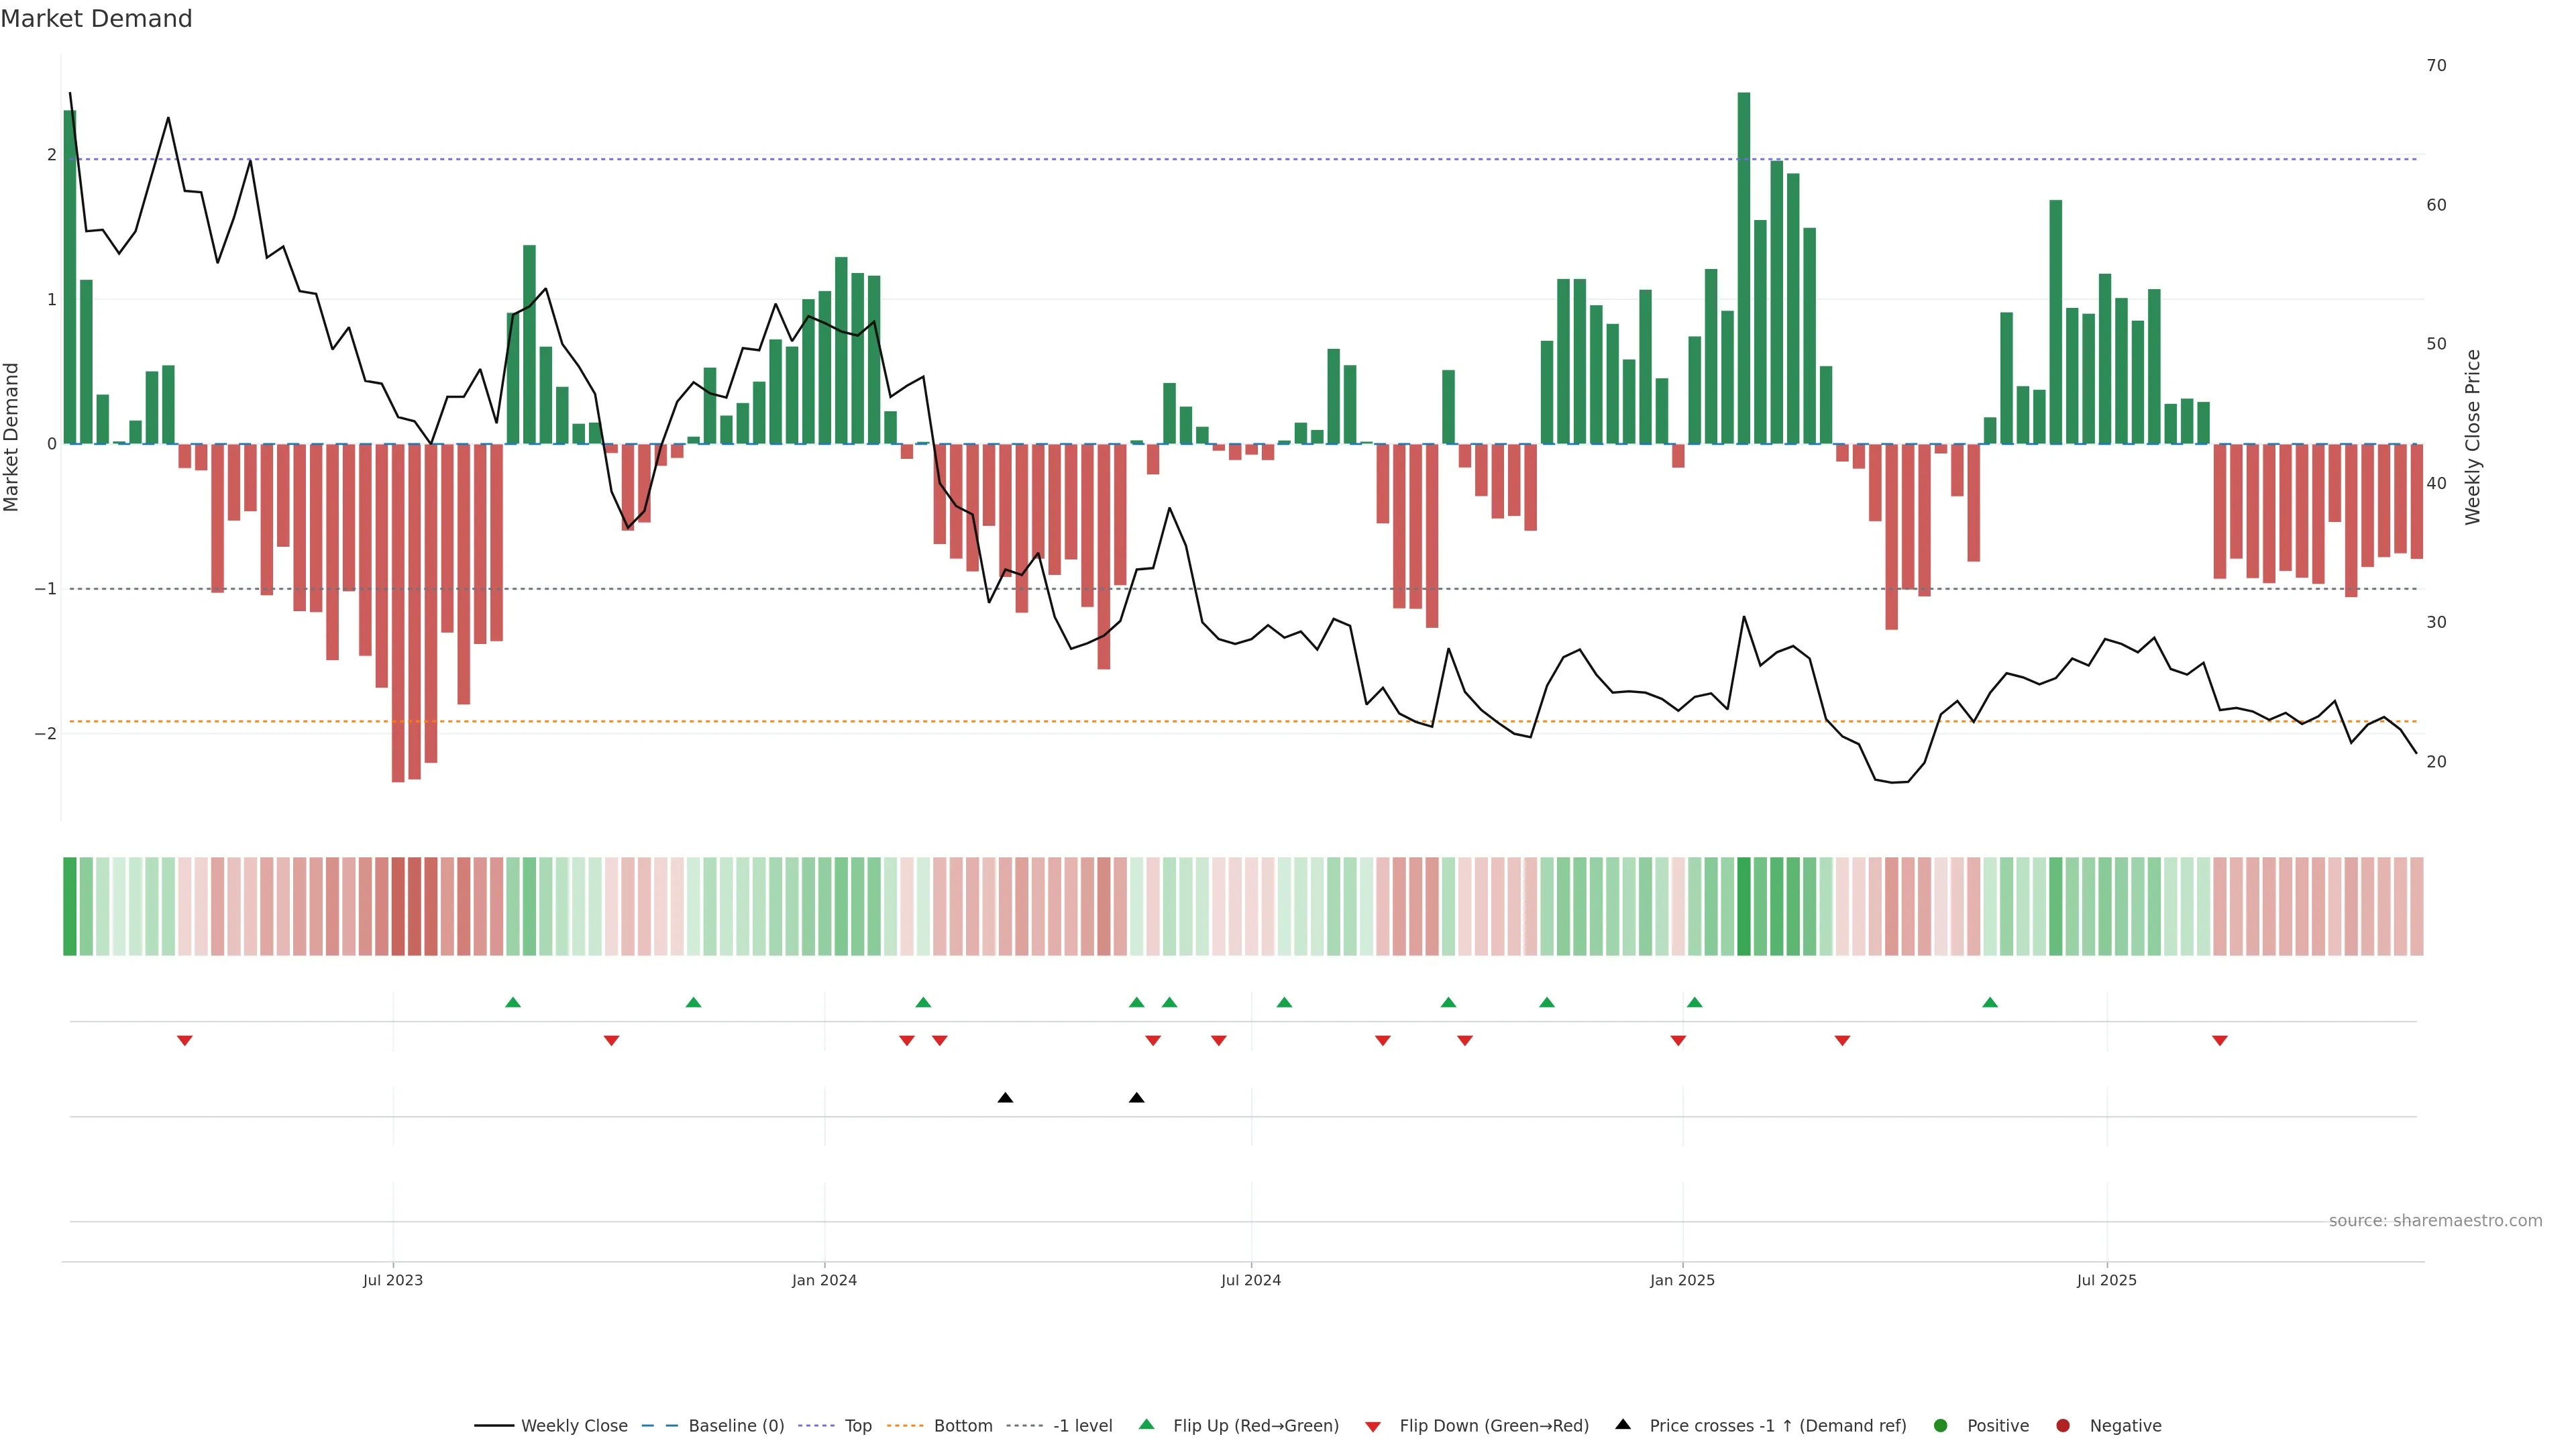Click the Jul 2024 axis label

1251,1280
